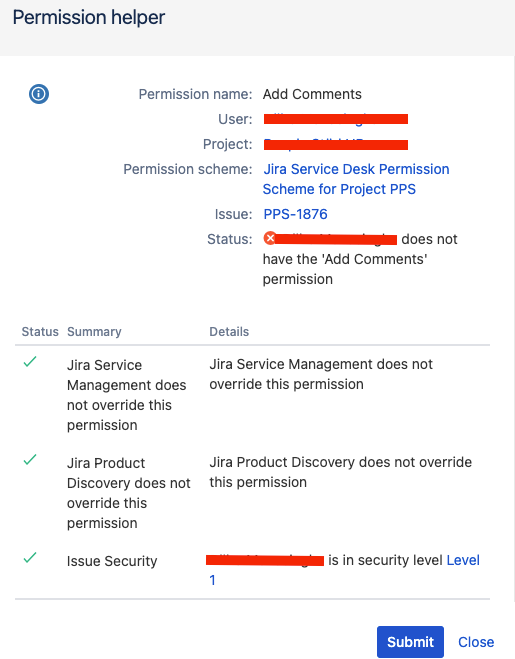Click the green checkmark for Jira Service Management
The image size is (515, 659).
tap(30, 362)
